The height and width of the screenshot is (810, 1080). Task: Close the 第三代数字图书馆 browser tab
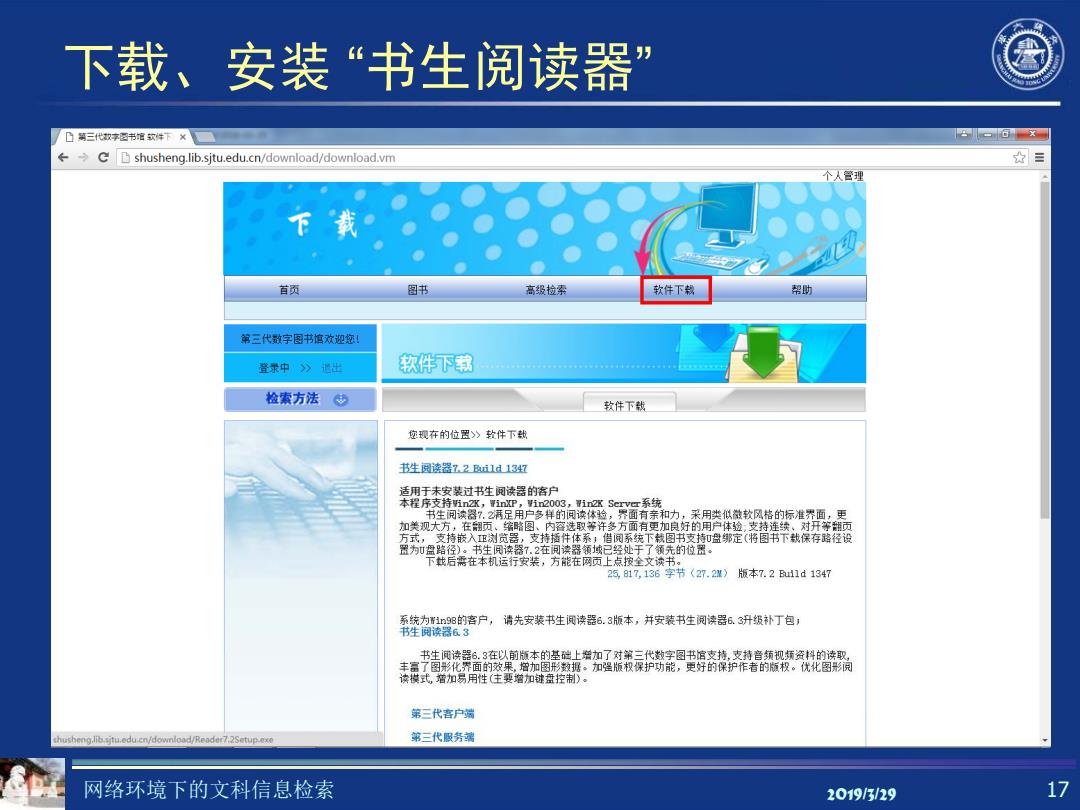[183, 137]
